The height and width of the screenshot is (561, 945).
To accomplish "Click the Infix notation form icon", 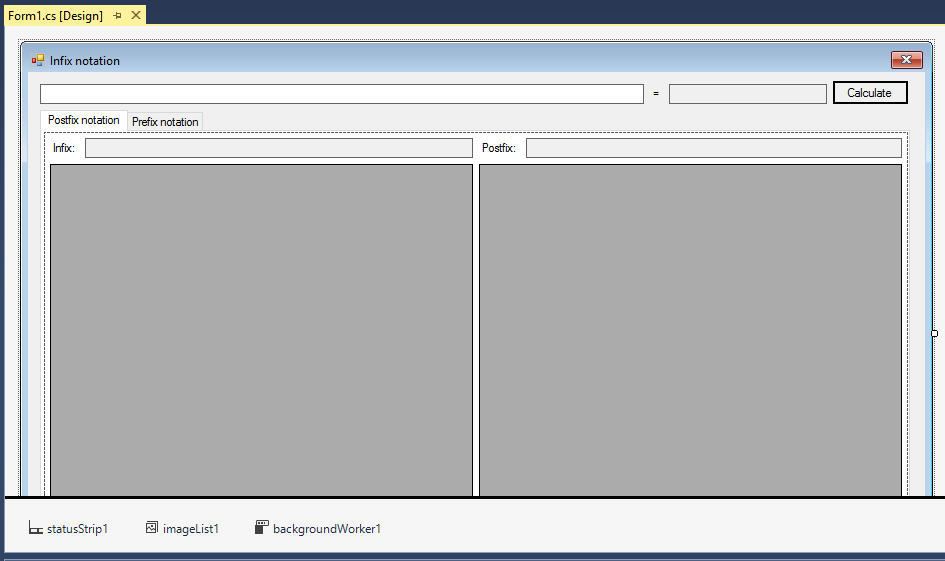I will click(x=38, y=60).
